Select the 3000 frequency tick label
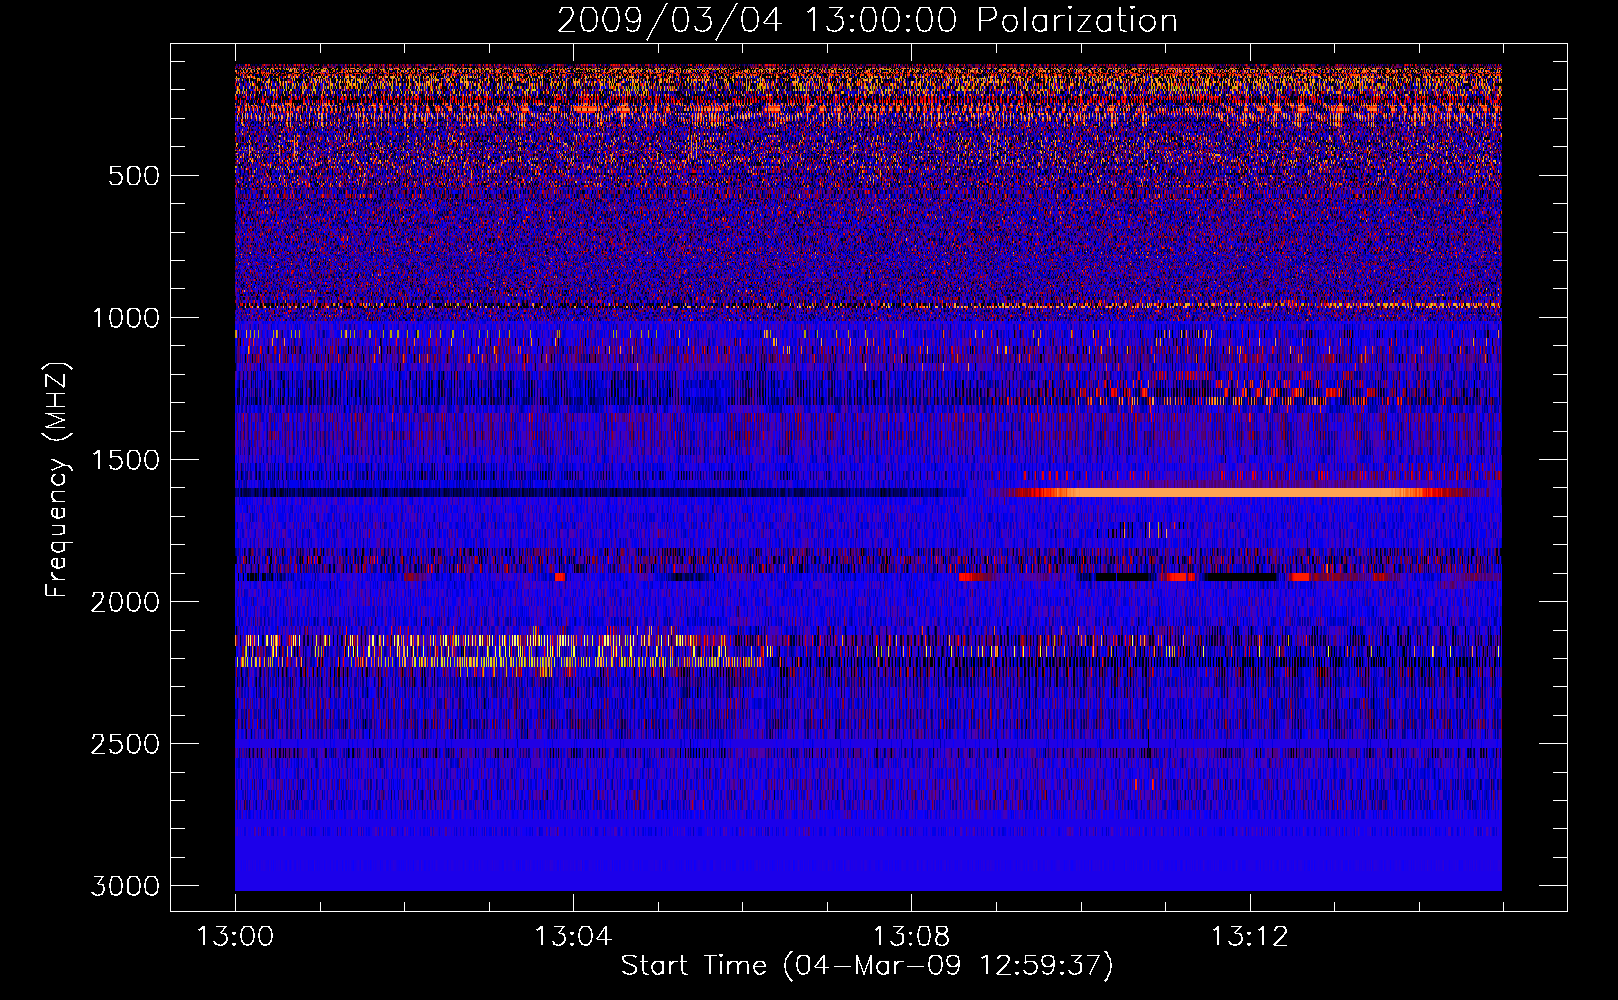 [x=125, y=886]
